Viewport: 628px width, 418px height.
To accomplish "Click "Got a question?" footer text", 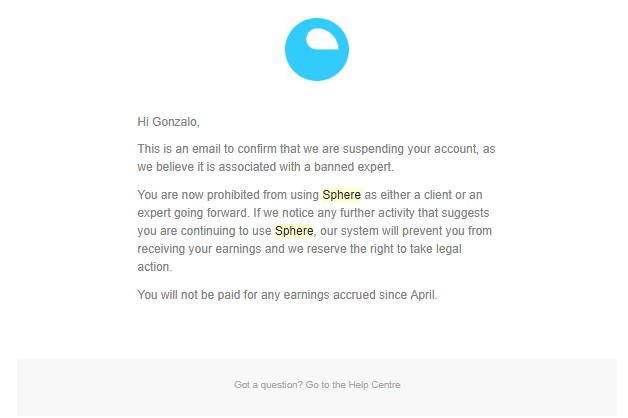I will click(x=268, y=385).
